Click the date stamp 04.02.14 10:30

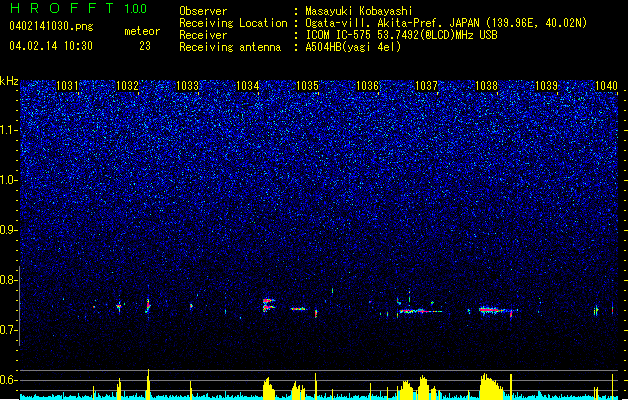tap(51, 46)
